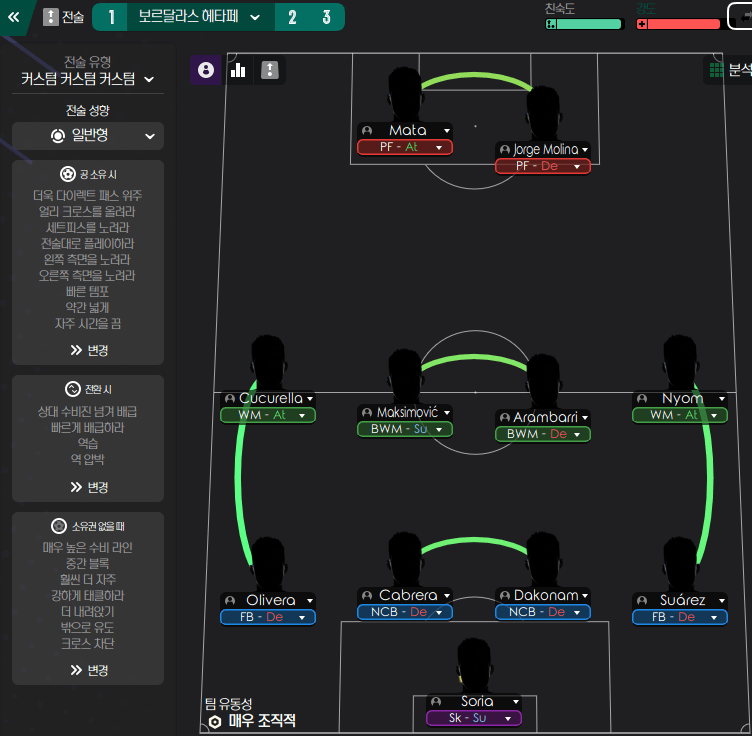Open the 분석 analysis button
The image size is (752, 736).
tap(729, 70)
